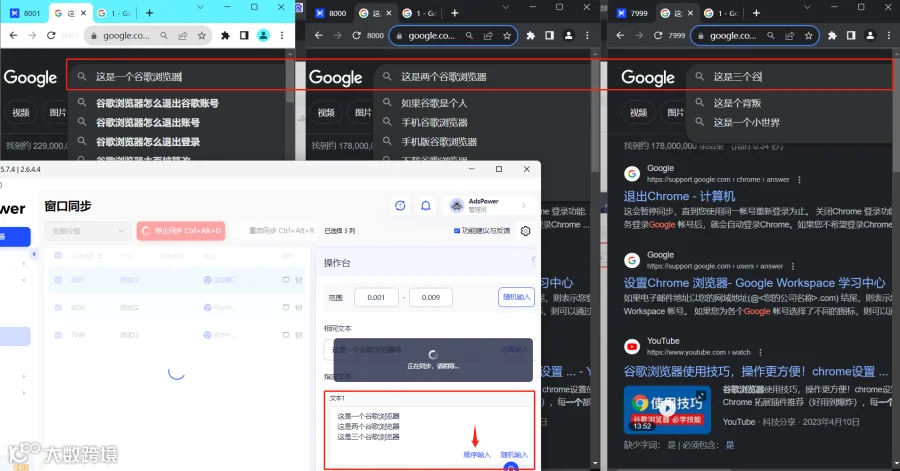Open 退出Chrome - 计算机 result in 7999 window

click(680, 196)
